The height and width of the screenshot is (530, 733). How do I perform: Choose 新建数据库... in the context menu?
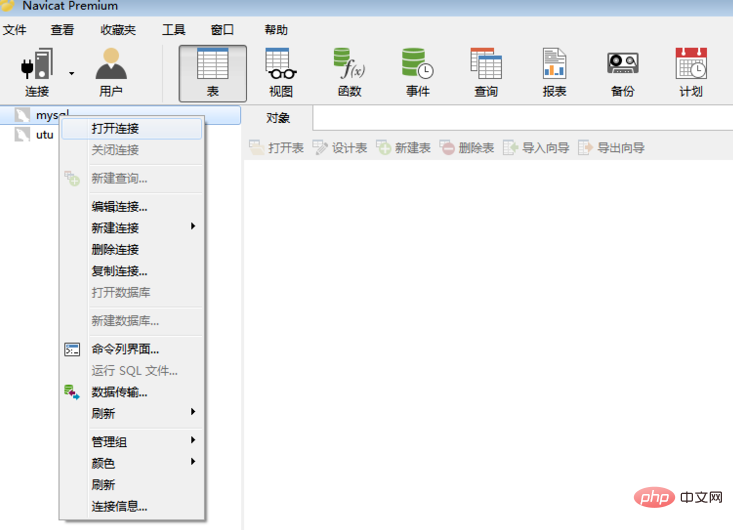point(132,321)
